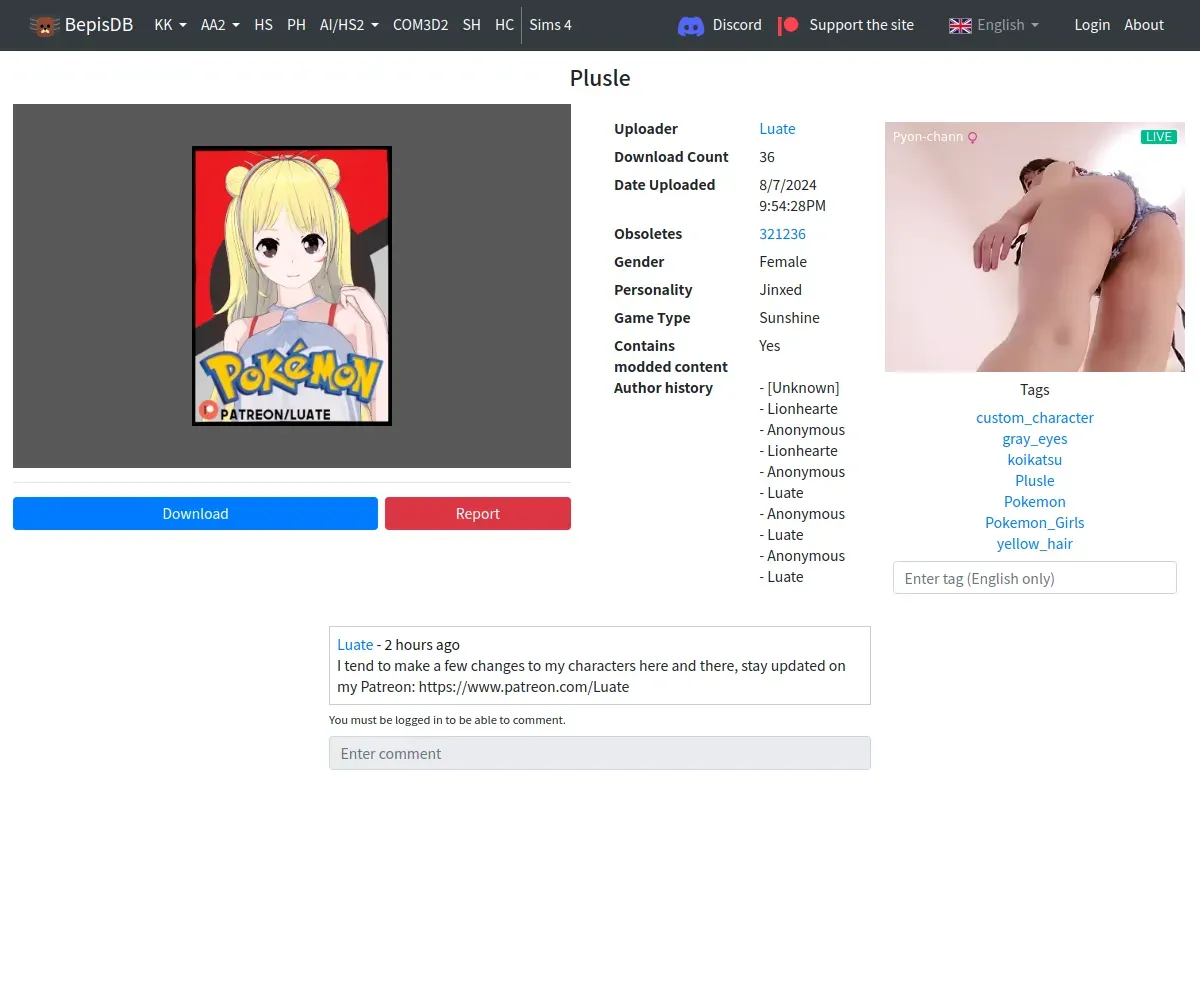Screen dimensions: 1200x1000
Task: Click the Jinxed personality value
Action: [781, 289]
